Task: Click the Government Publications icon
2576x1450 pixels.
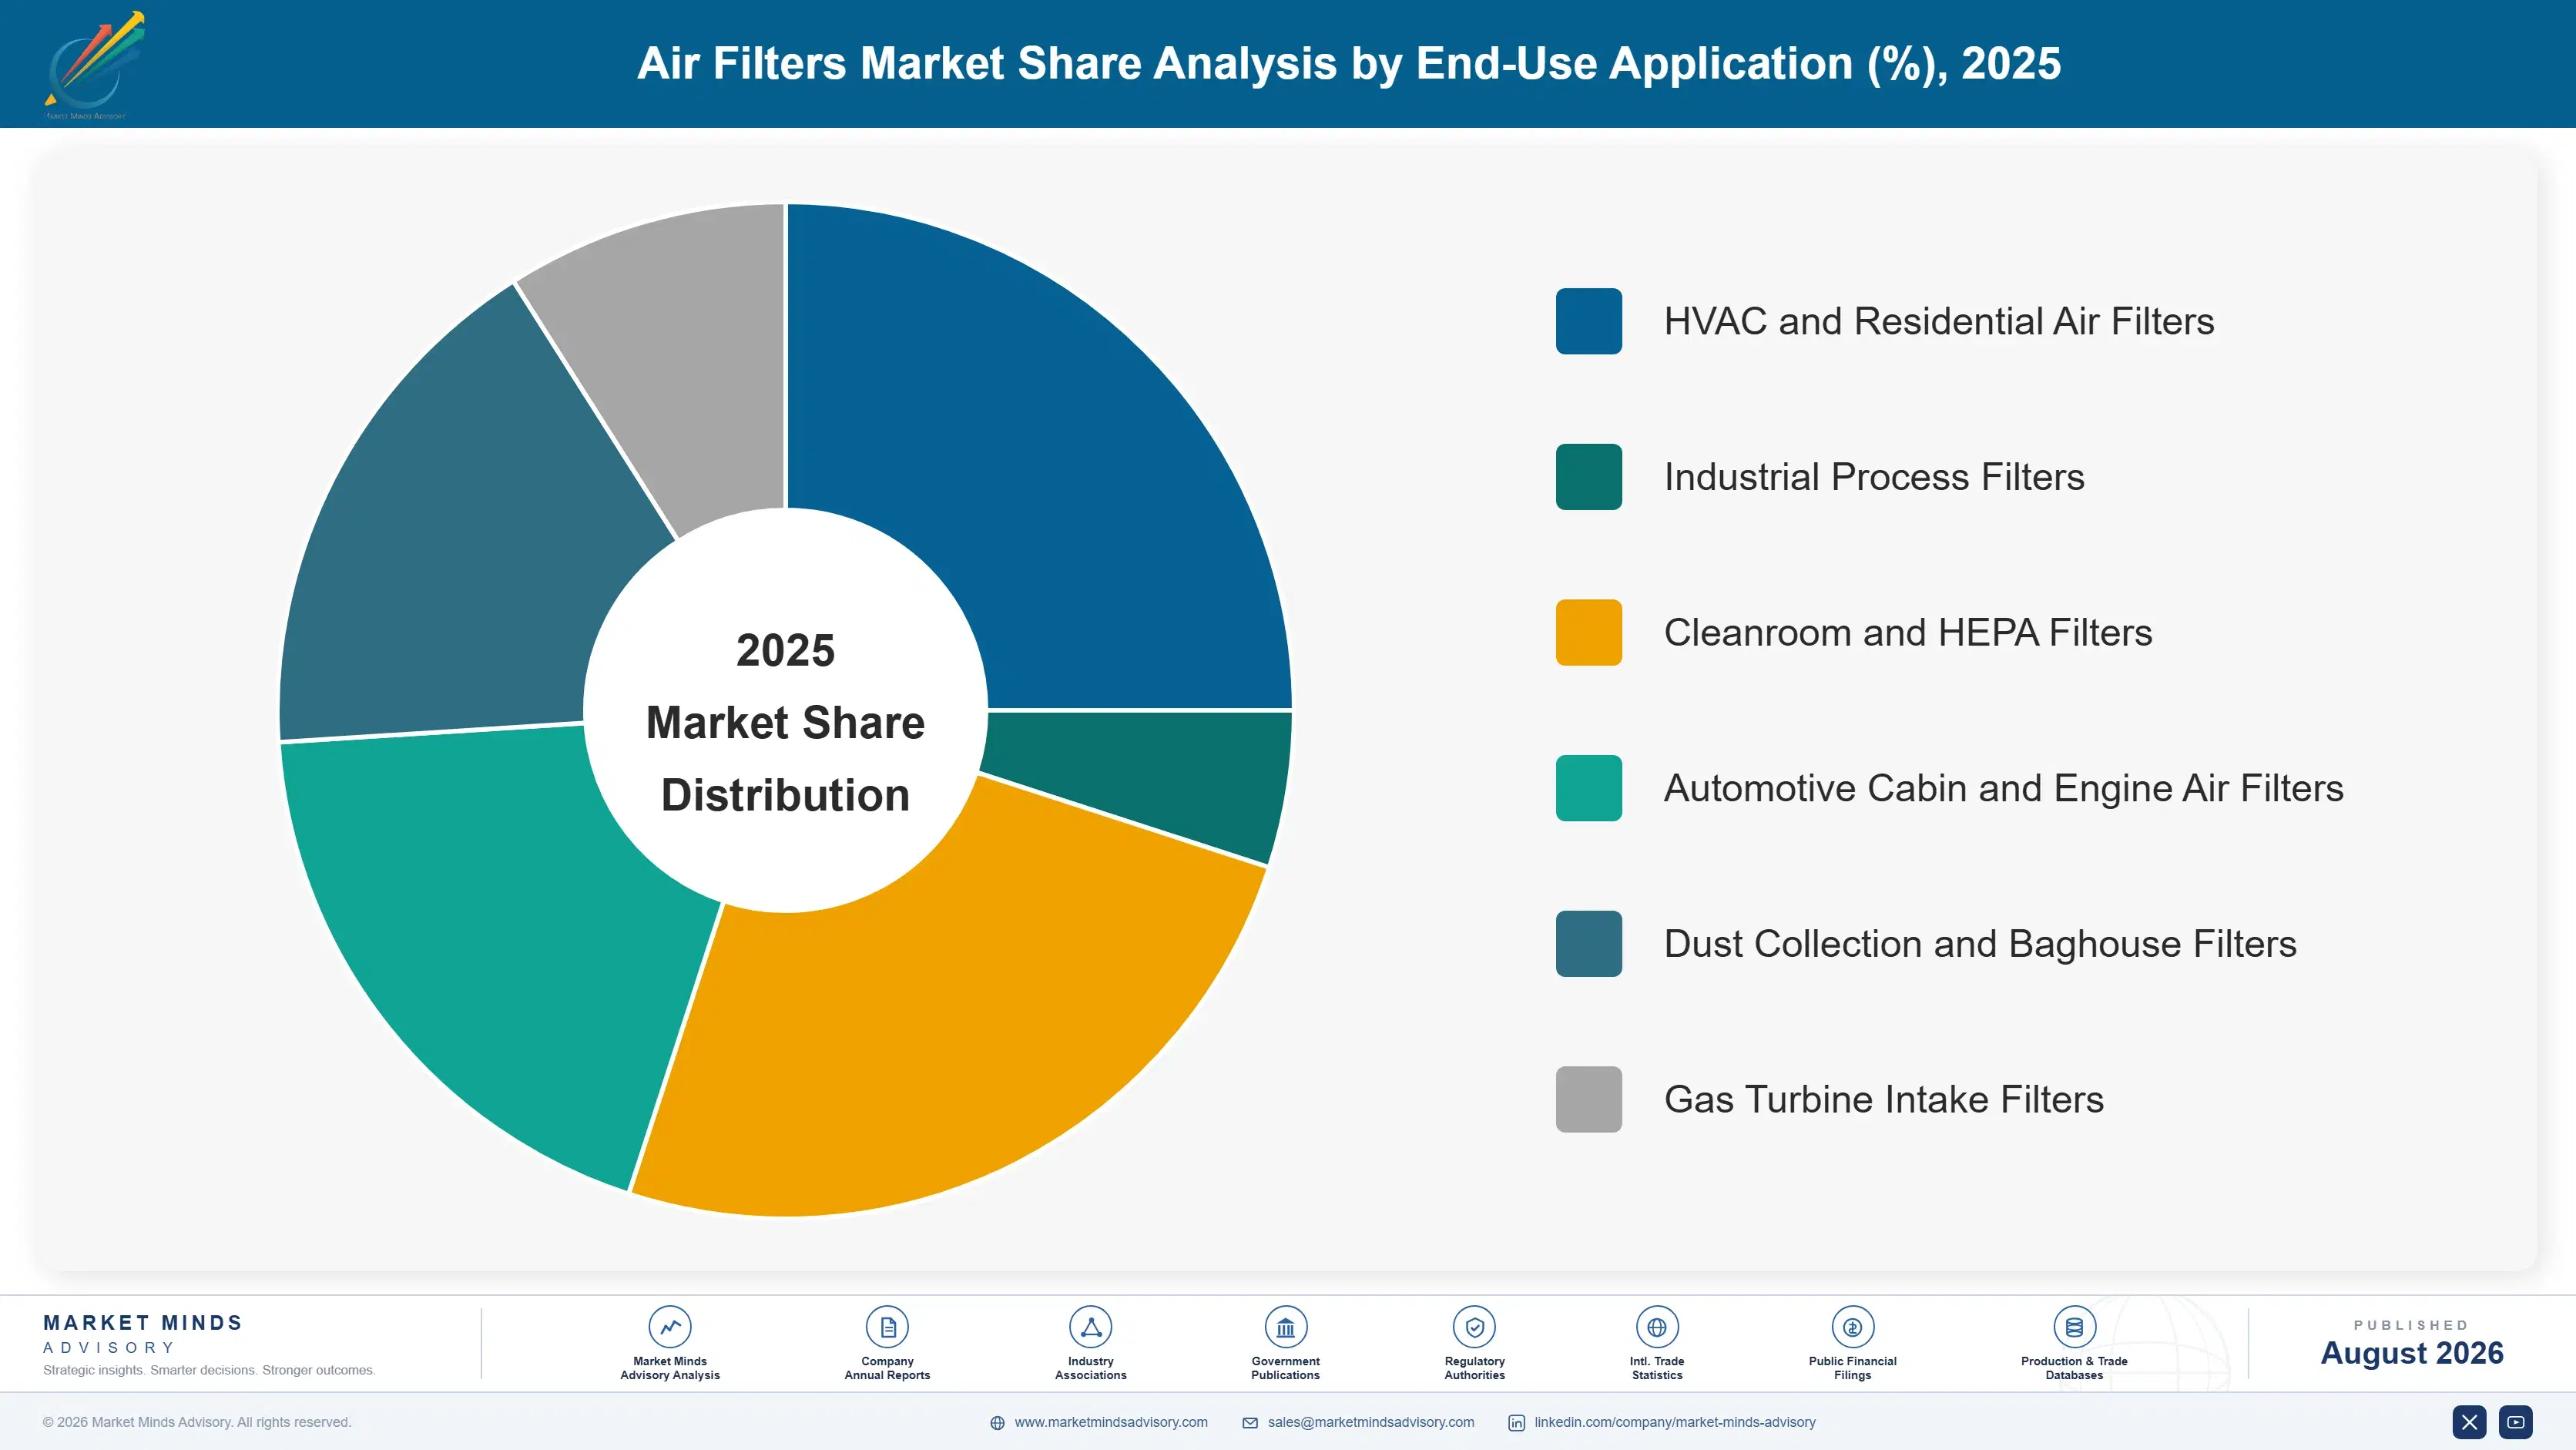Action: point(1285,1327)
